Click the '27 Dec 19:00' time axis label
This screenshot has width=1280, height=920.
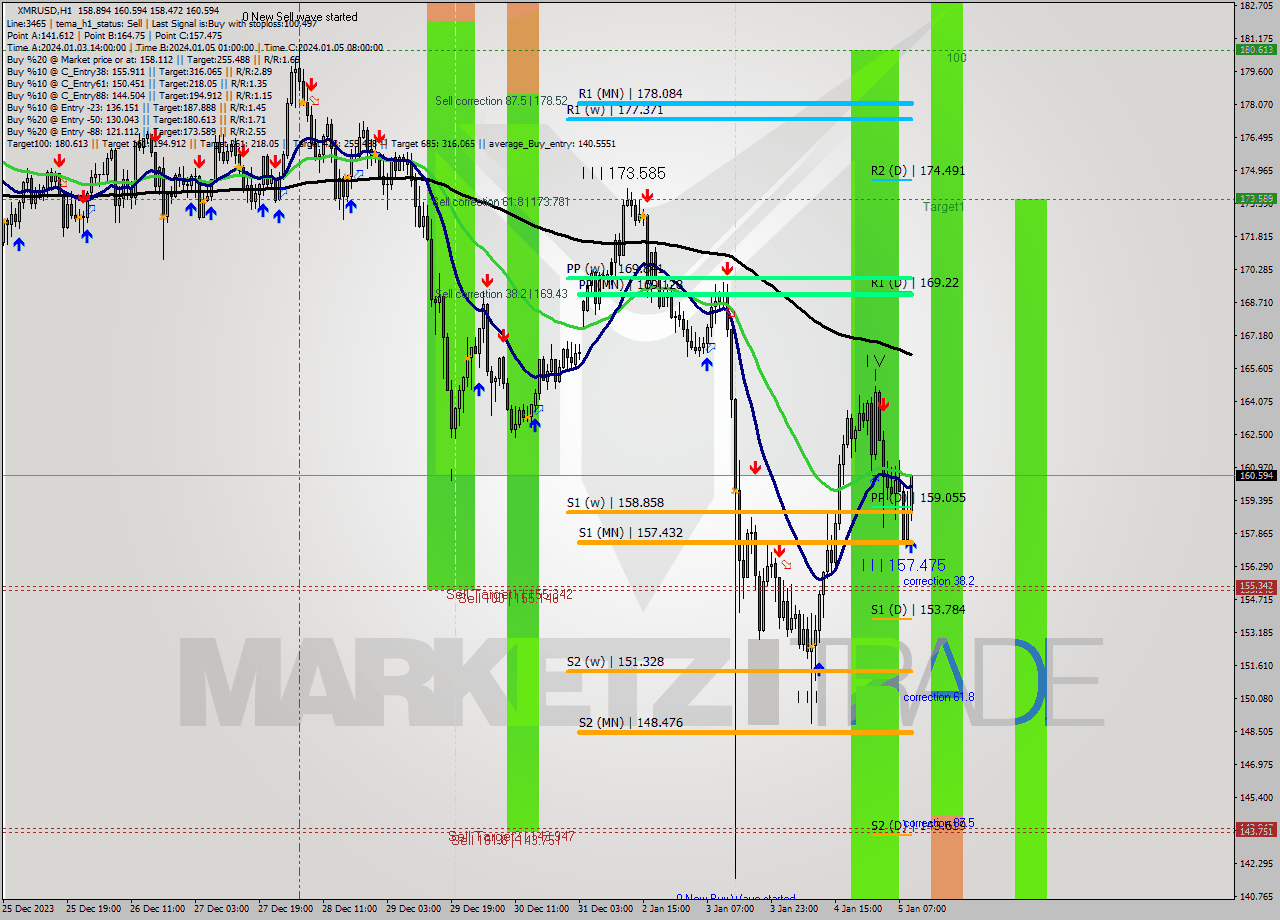286,909
